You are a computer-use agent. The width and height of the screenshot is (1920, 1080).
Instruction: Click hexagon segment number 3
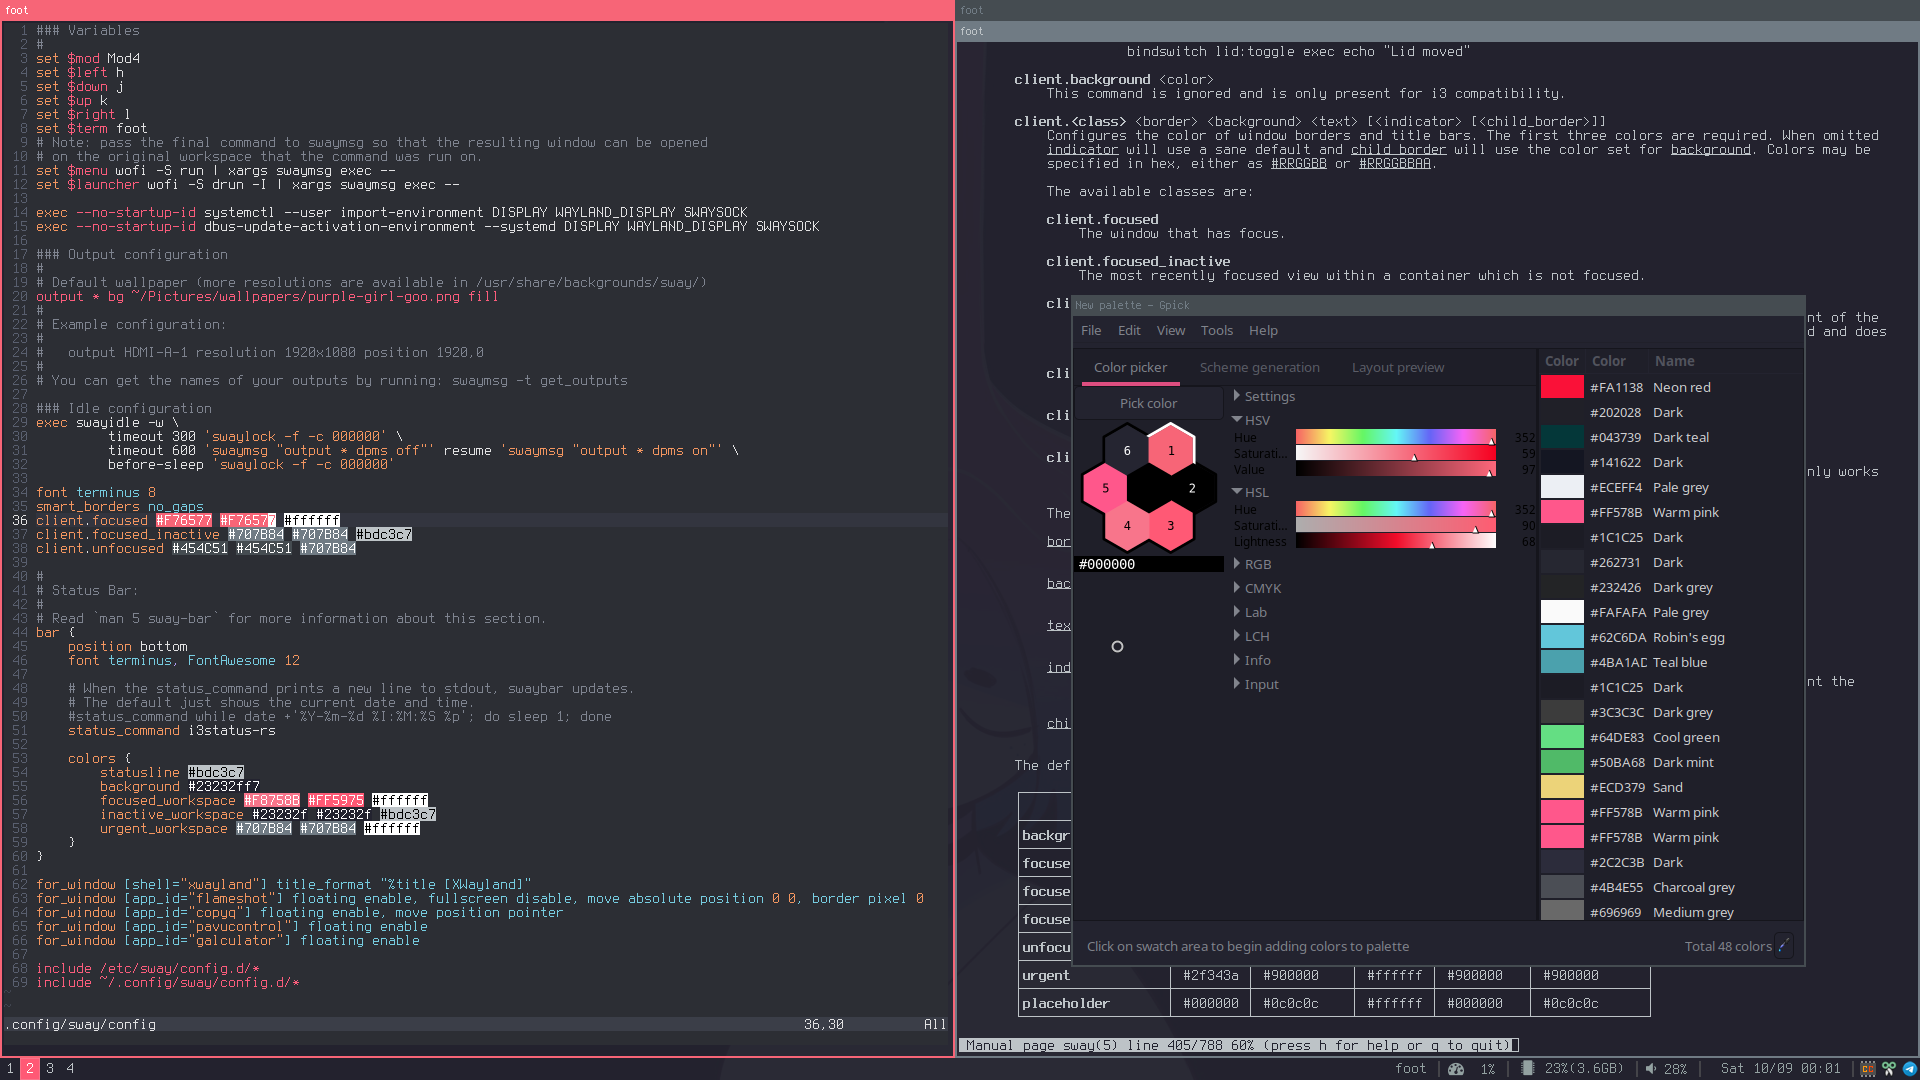tap(1170, 525)
